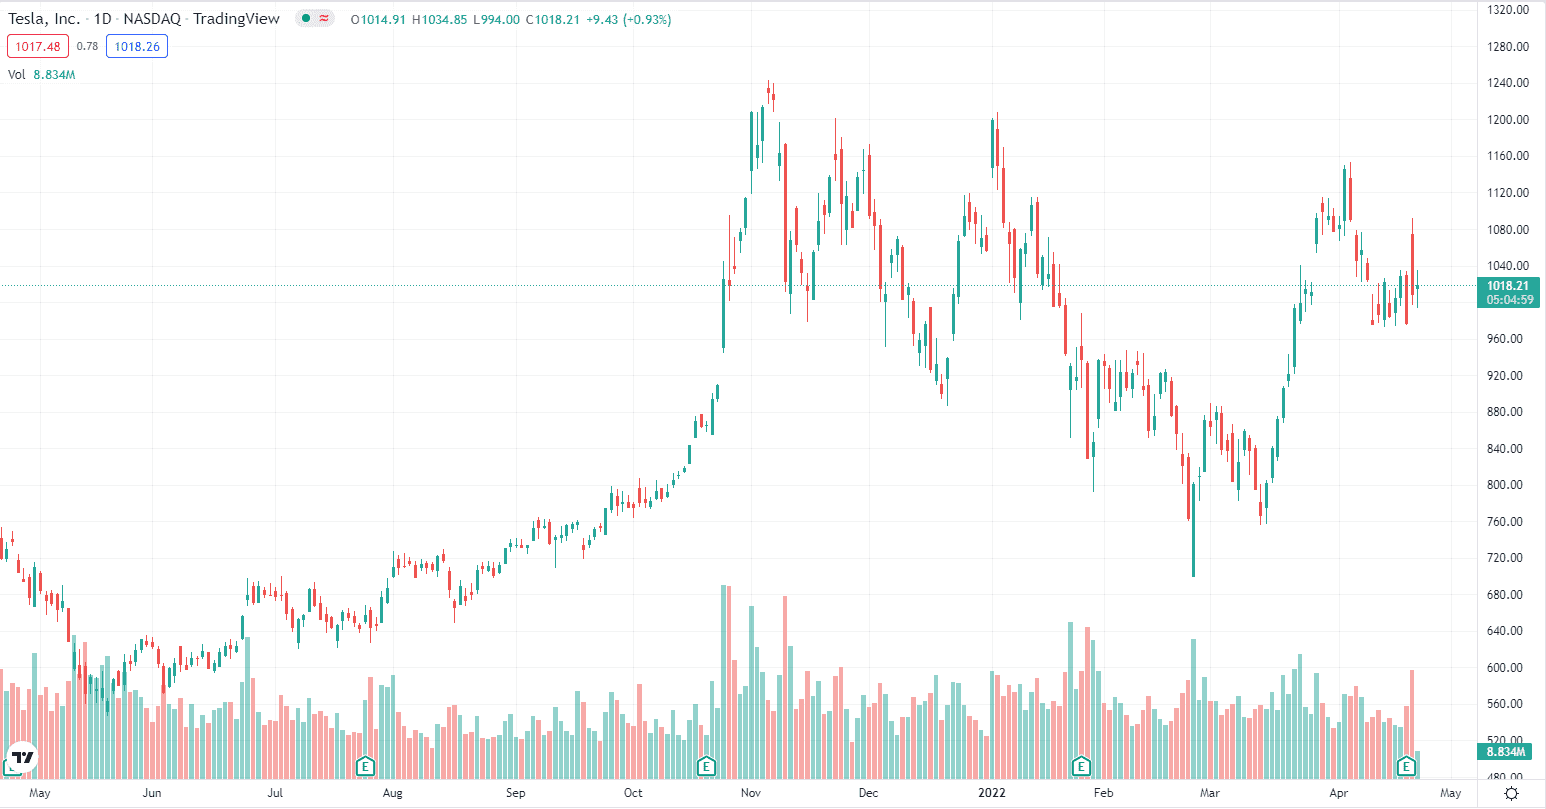Click the volume tag 8.834M on price axis
The width and height of the screenshot is (1546, 809).
(1505, 752)
